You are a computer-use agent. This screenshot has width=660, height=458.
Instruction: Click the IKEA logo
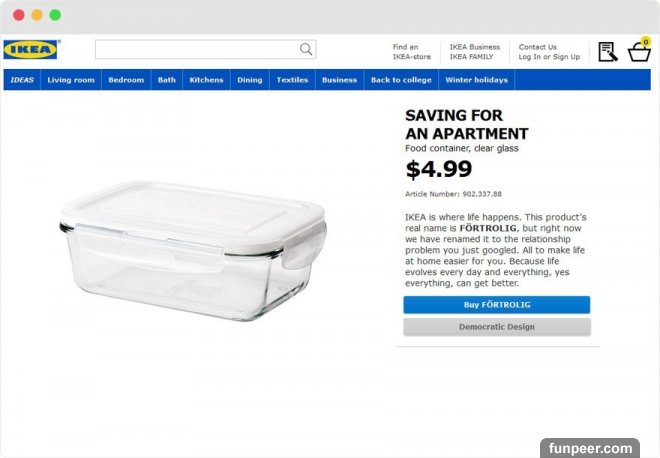pos(32,50)
